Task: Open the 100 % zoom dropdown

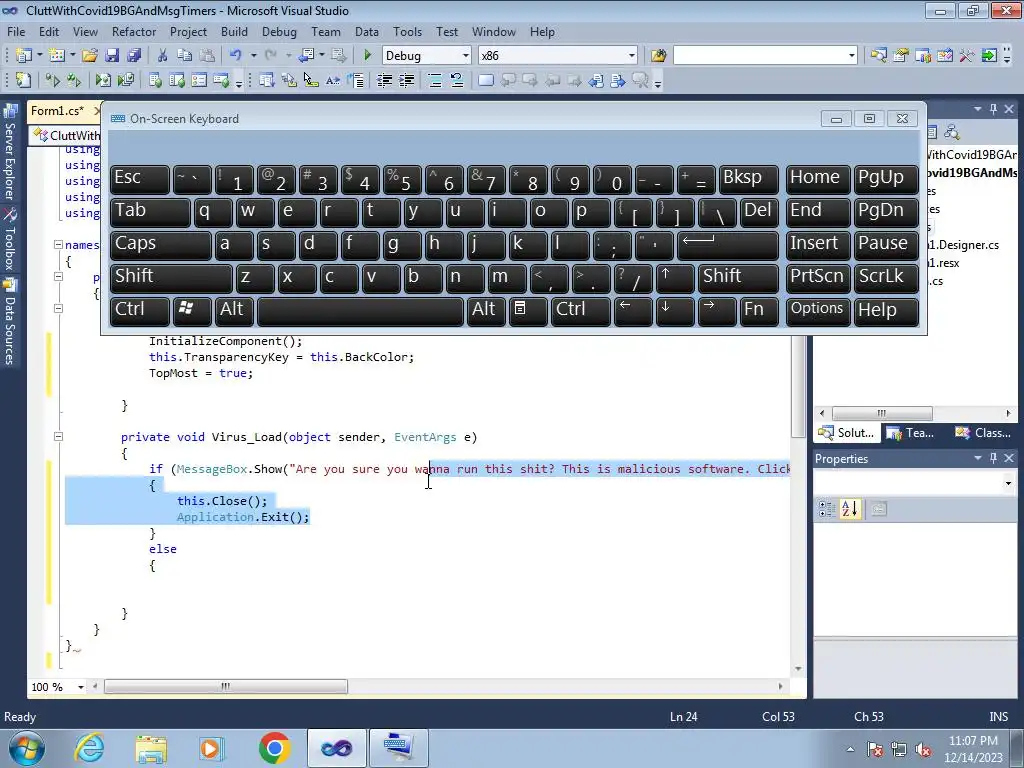Action: pos(81,687)
